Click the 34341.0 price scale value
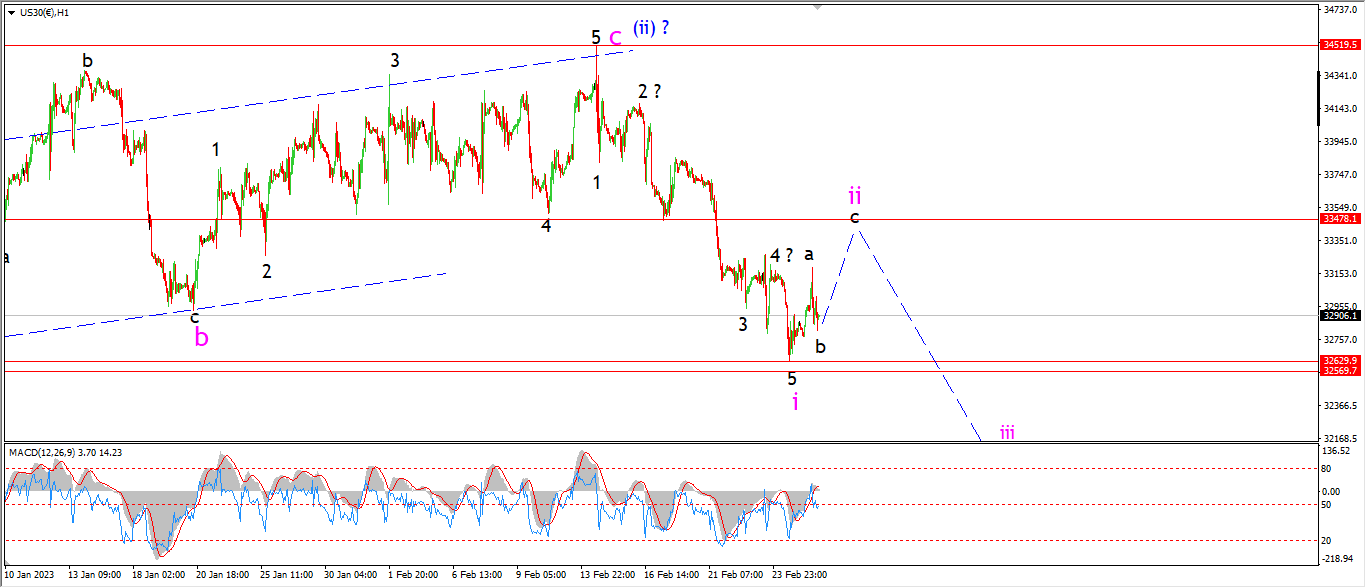This screenshot has width=1366, height=588. 1341,76
